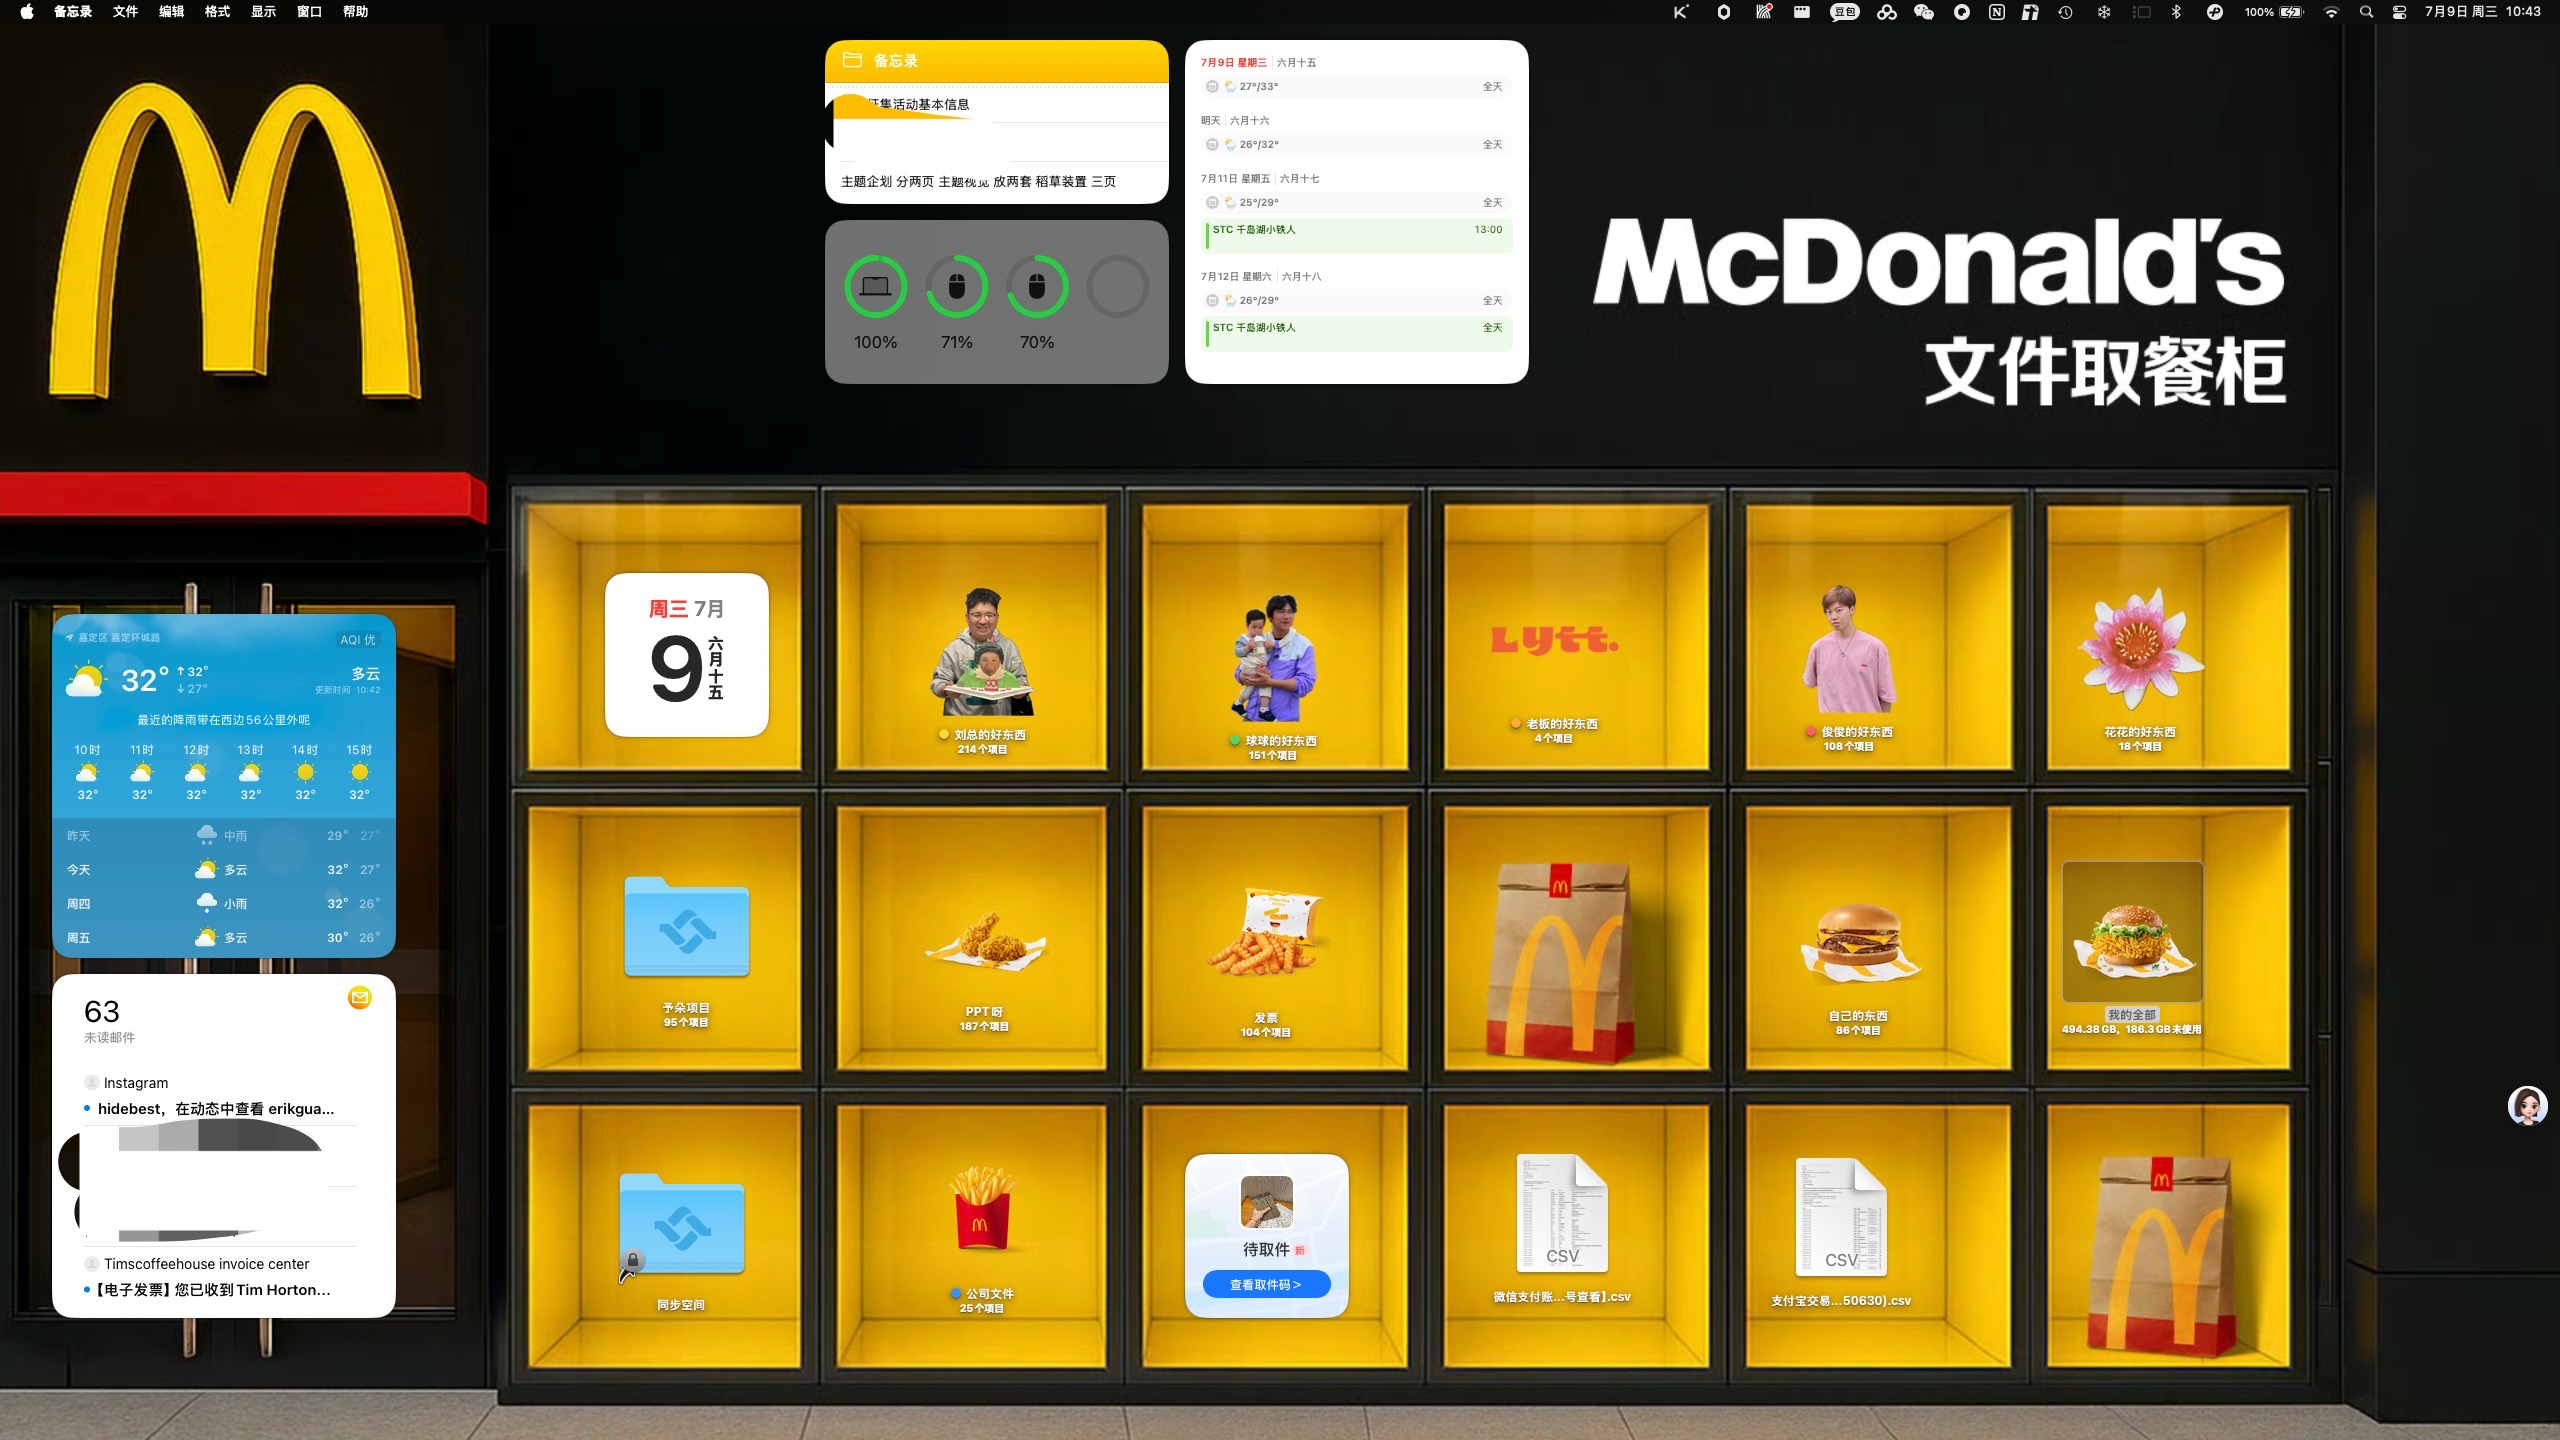
Task: Click first mouse battery 71% ring
Action: tap(956, 287)
